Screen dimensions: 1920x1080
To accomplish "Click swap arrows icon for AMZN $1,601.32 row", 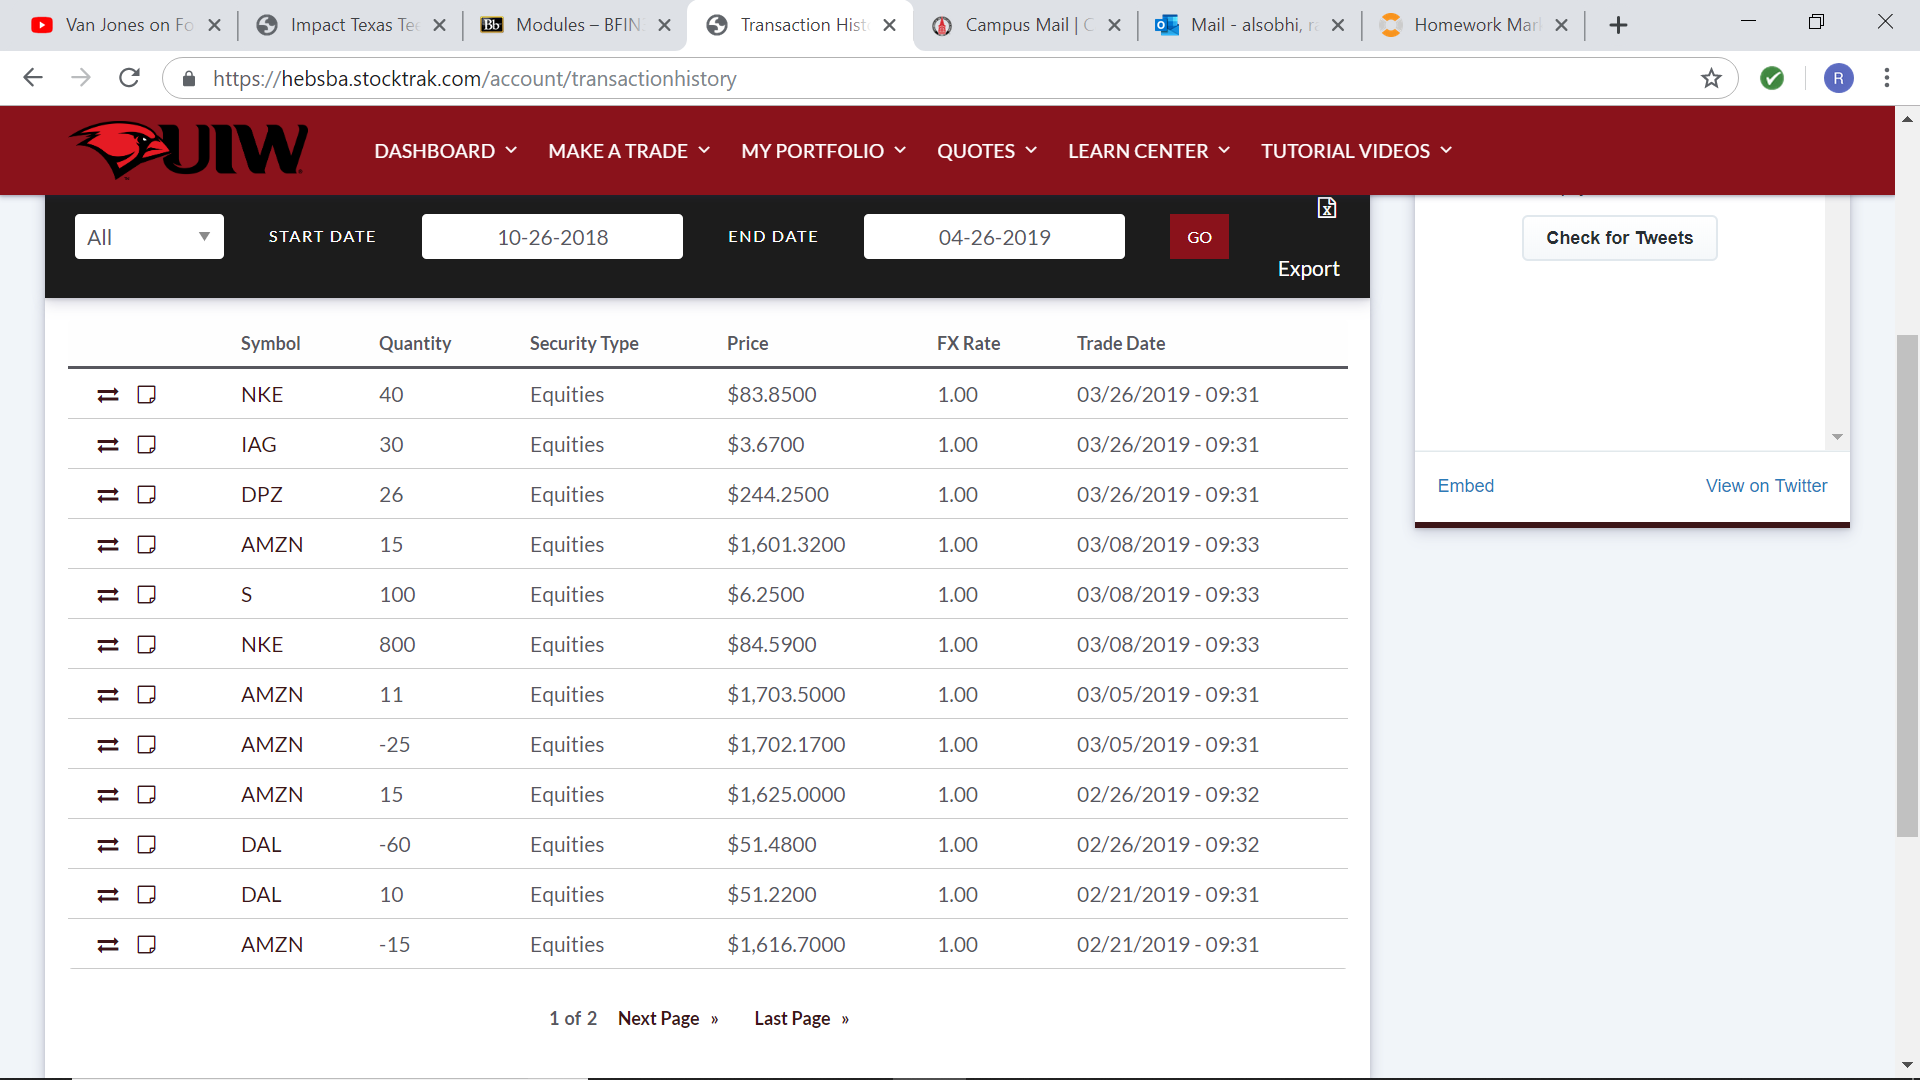I will click(x=108, y=545).
